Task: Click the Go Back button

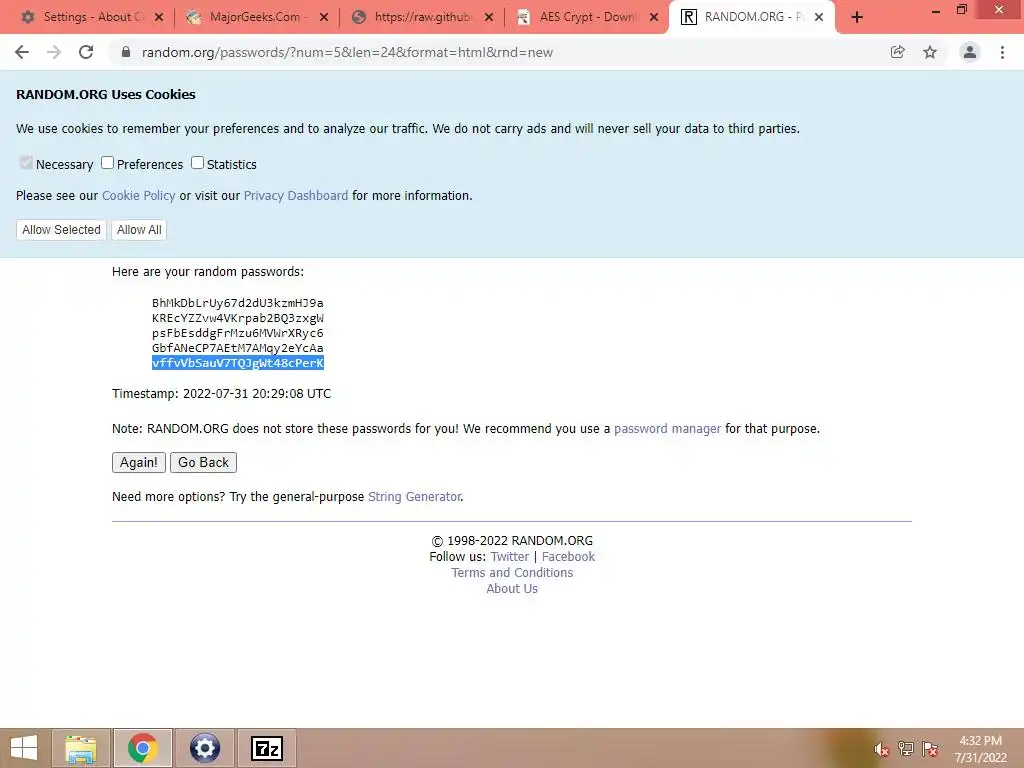Action: pos(203,462)
